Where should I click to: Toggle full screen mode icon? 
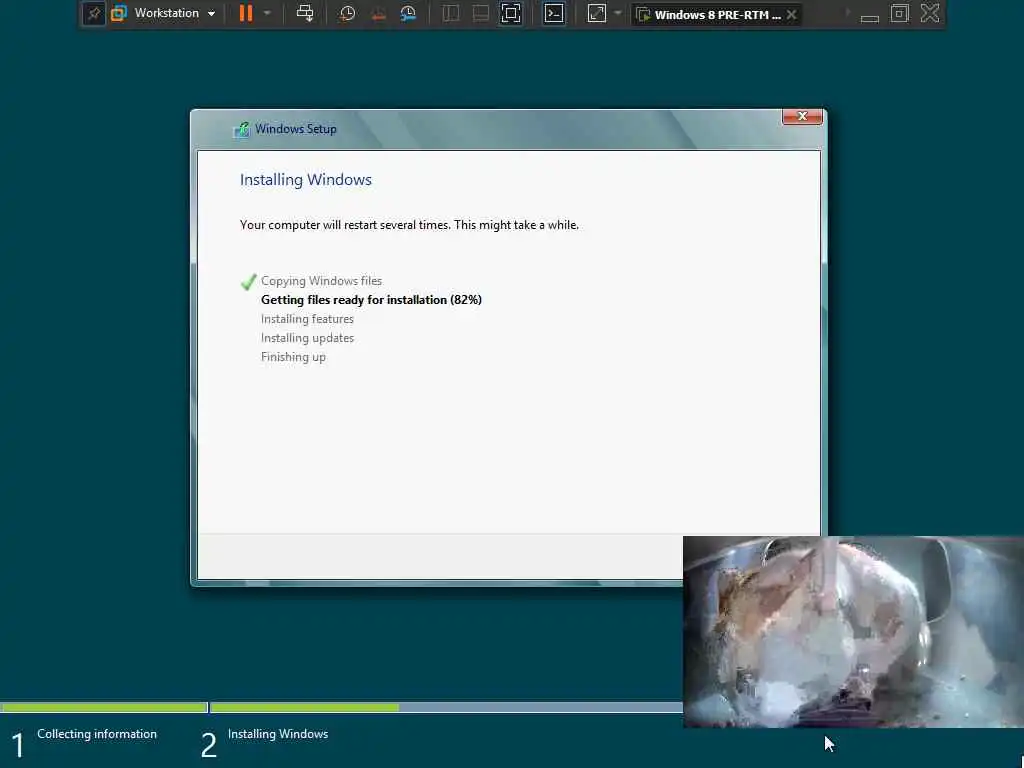click(511, 13)
